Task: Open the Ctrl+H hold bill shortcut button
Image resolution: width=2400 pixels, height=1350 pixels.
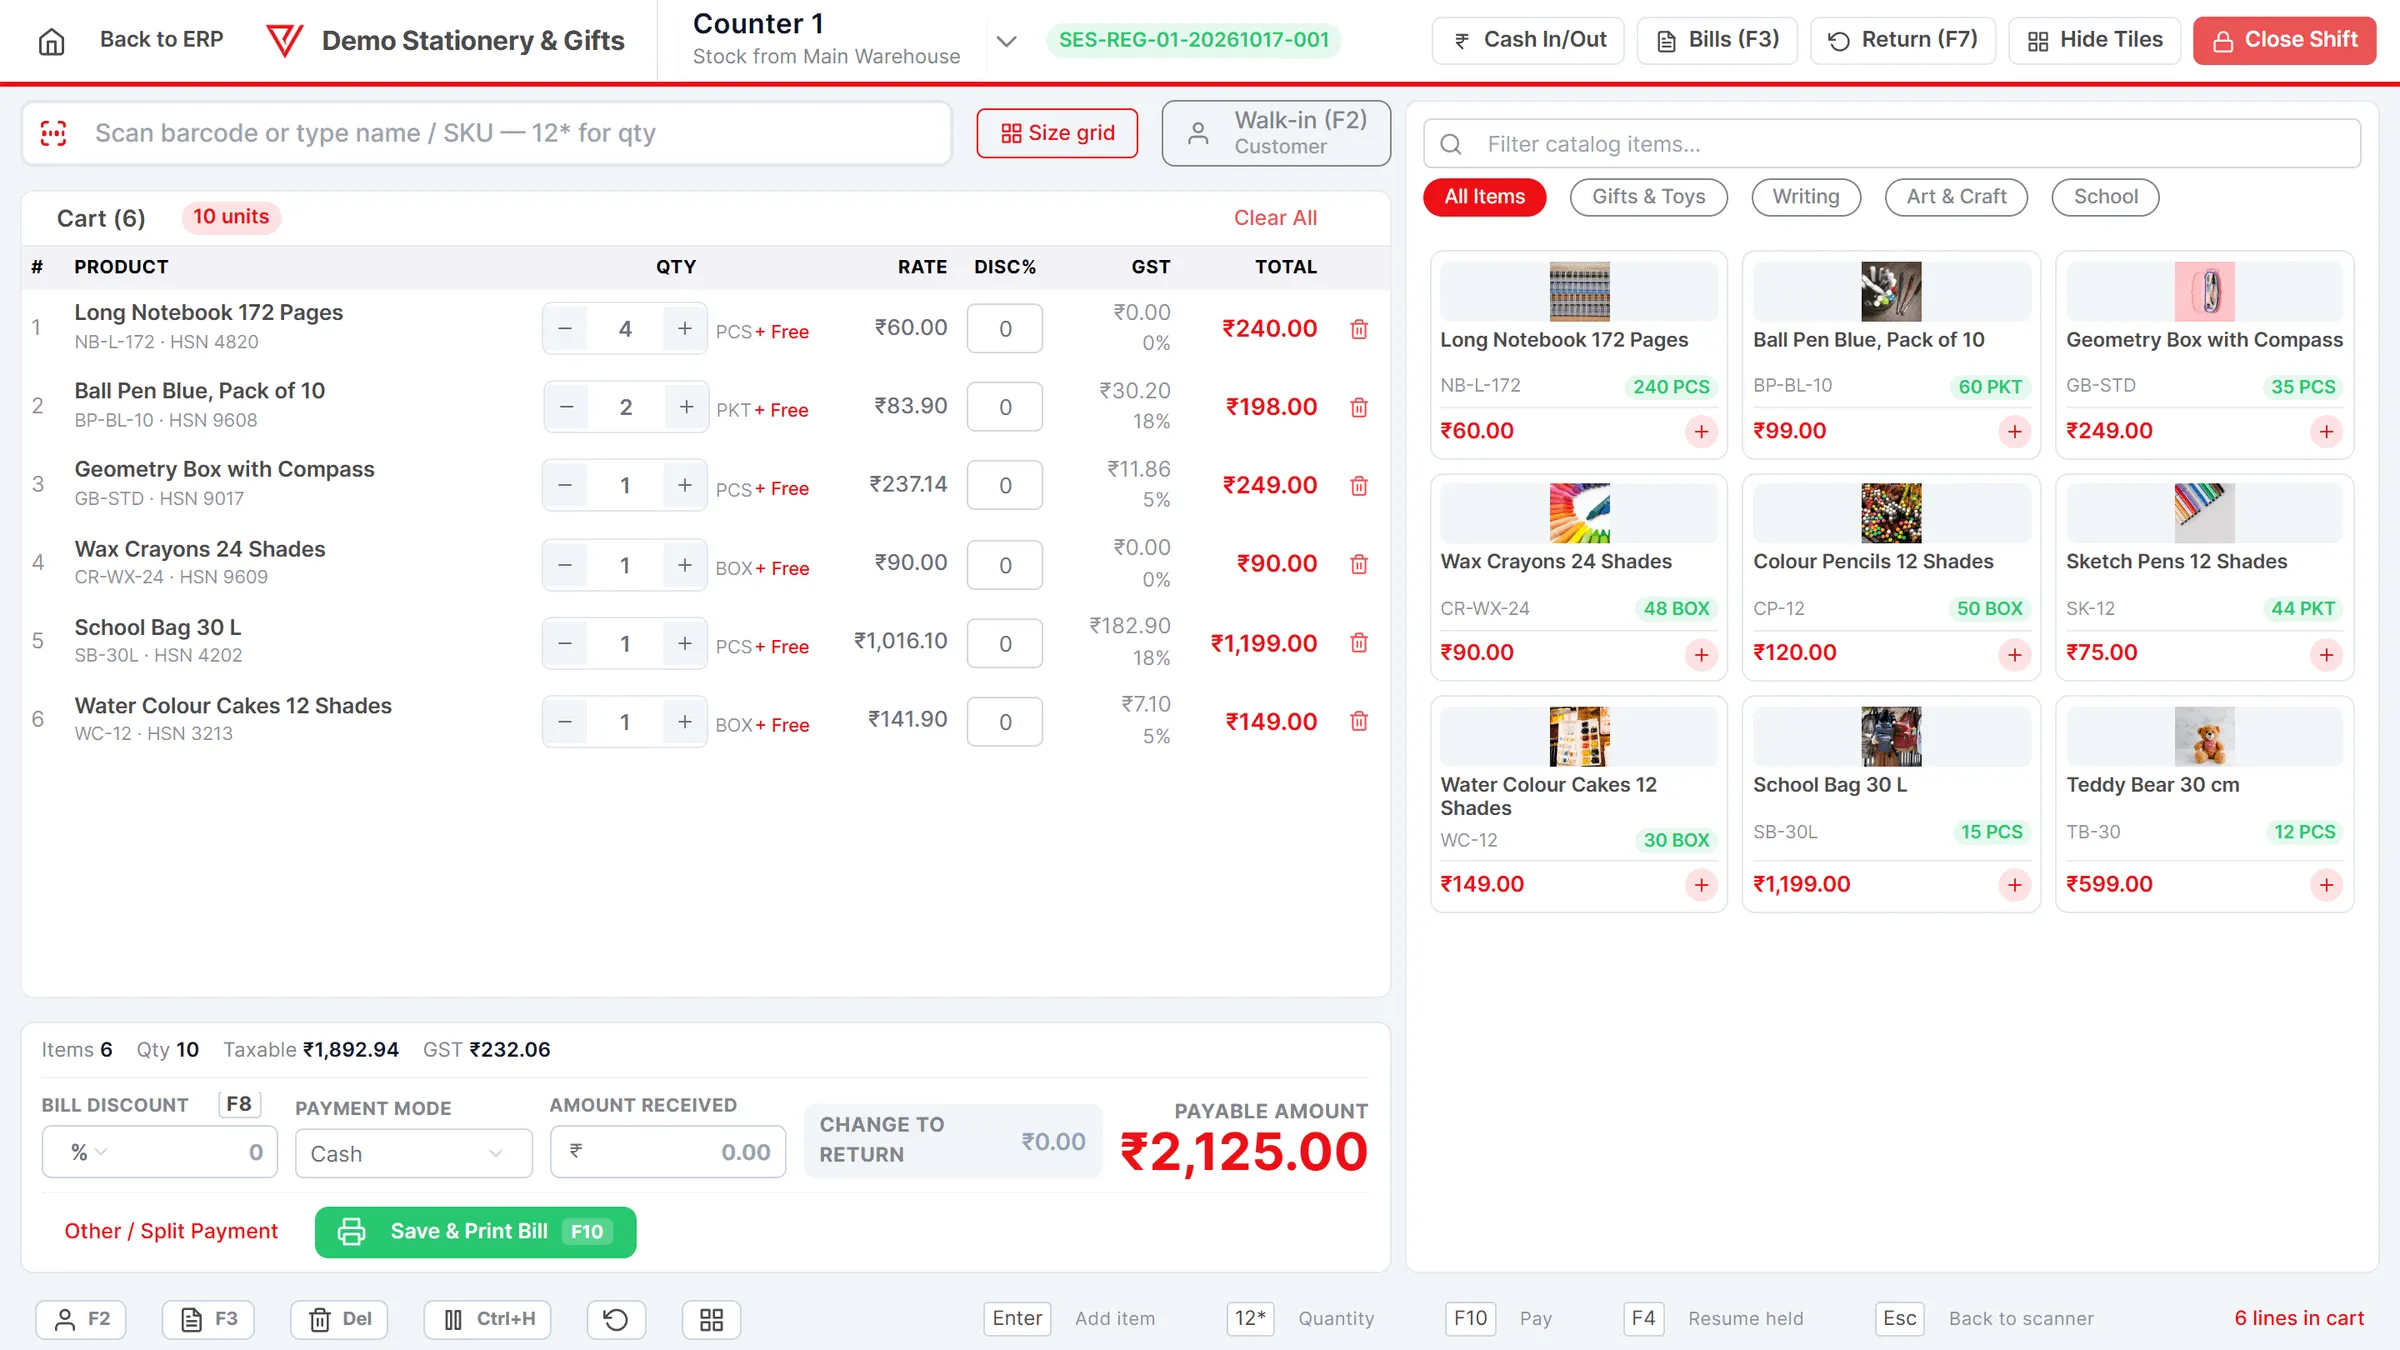Action: tap(487, 1319)
